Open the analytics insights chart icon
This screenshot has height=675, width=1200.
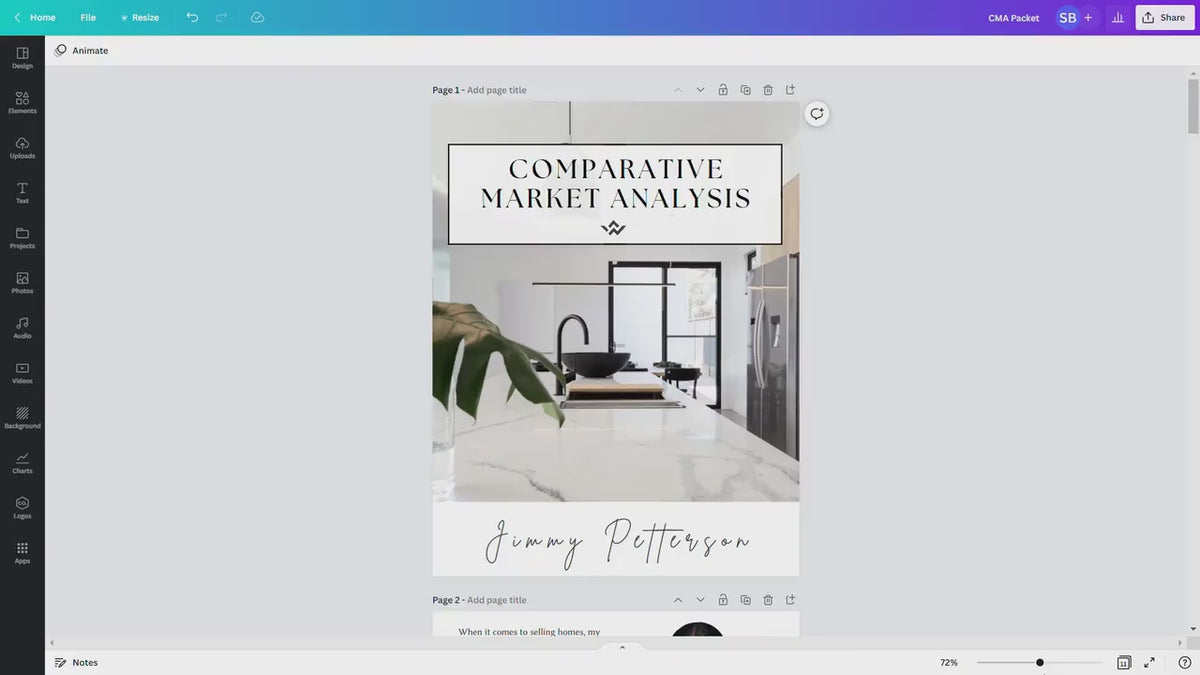pos(1118,17)
